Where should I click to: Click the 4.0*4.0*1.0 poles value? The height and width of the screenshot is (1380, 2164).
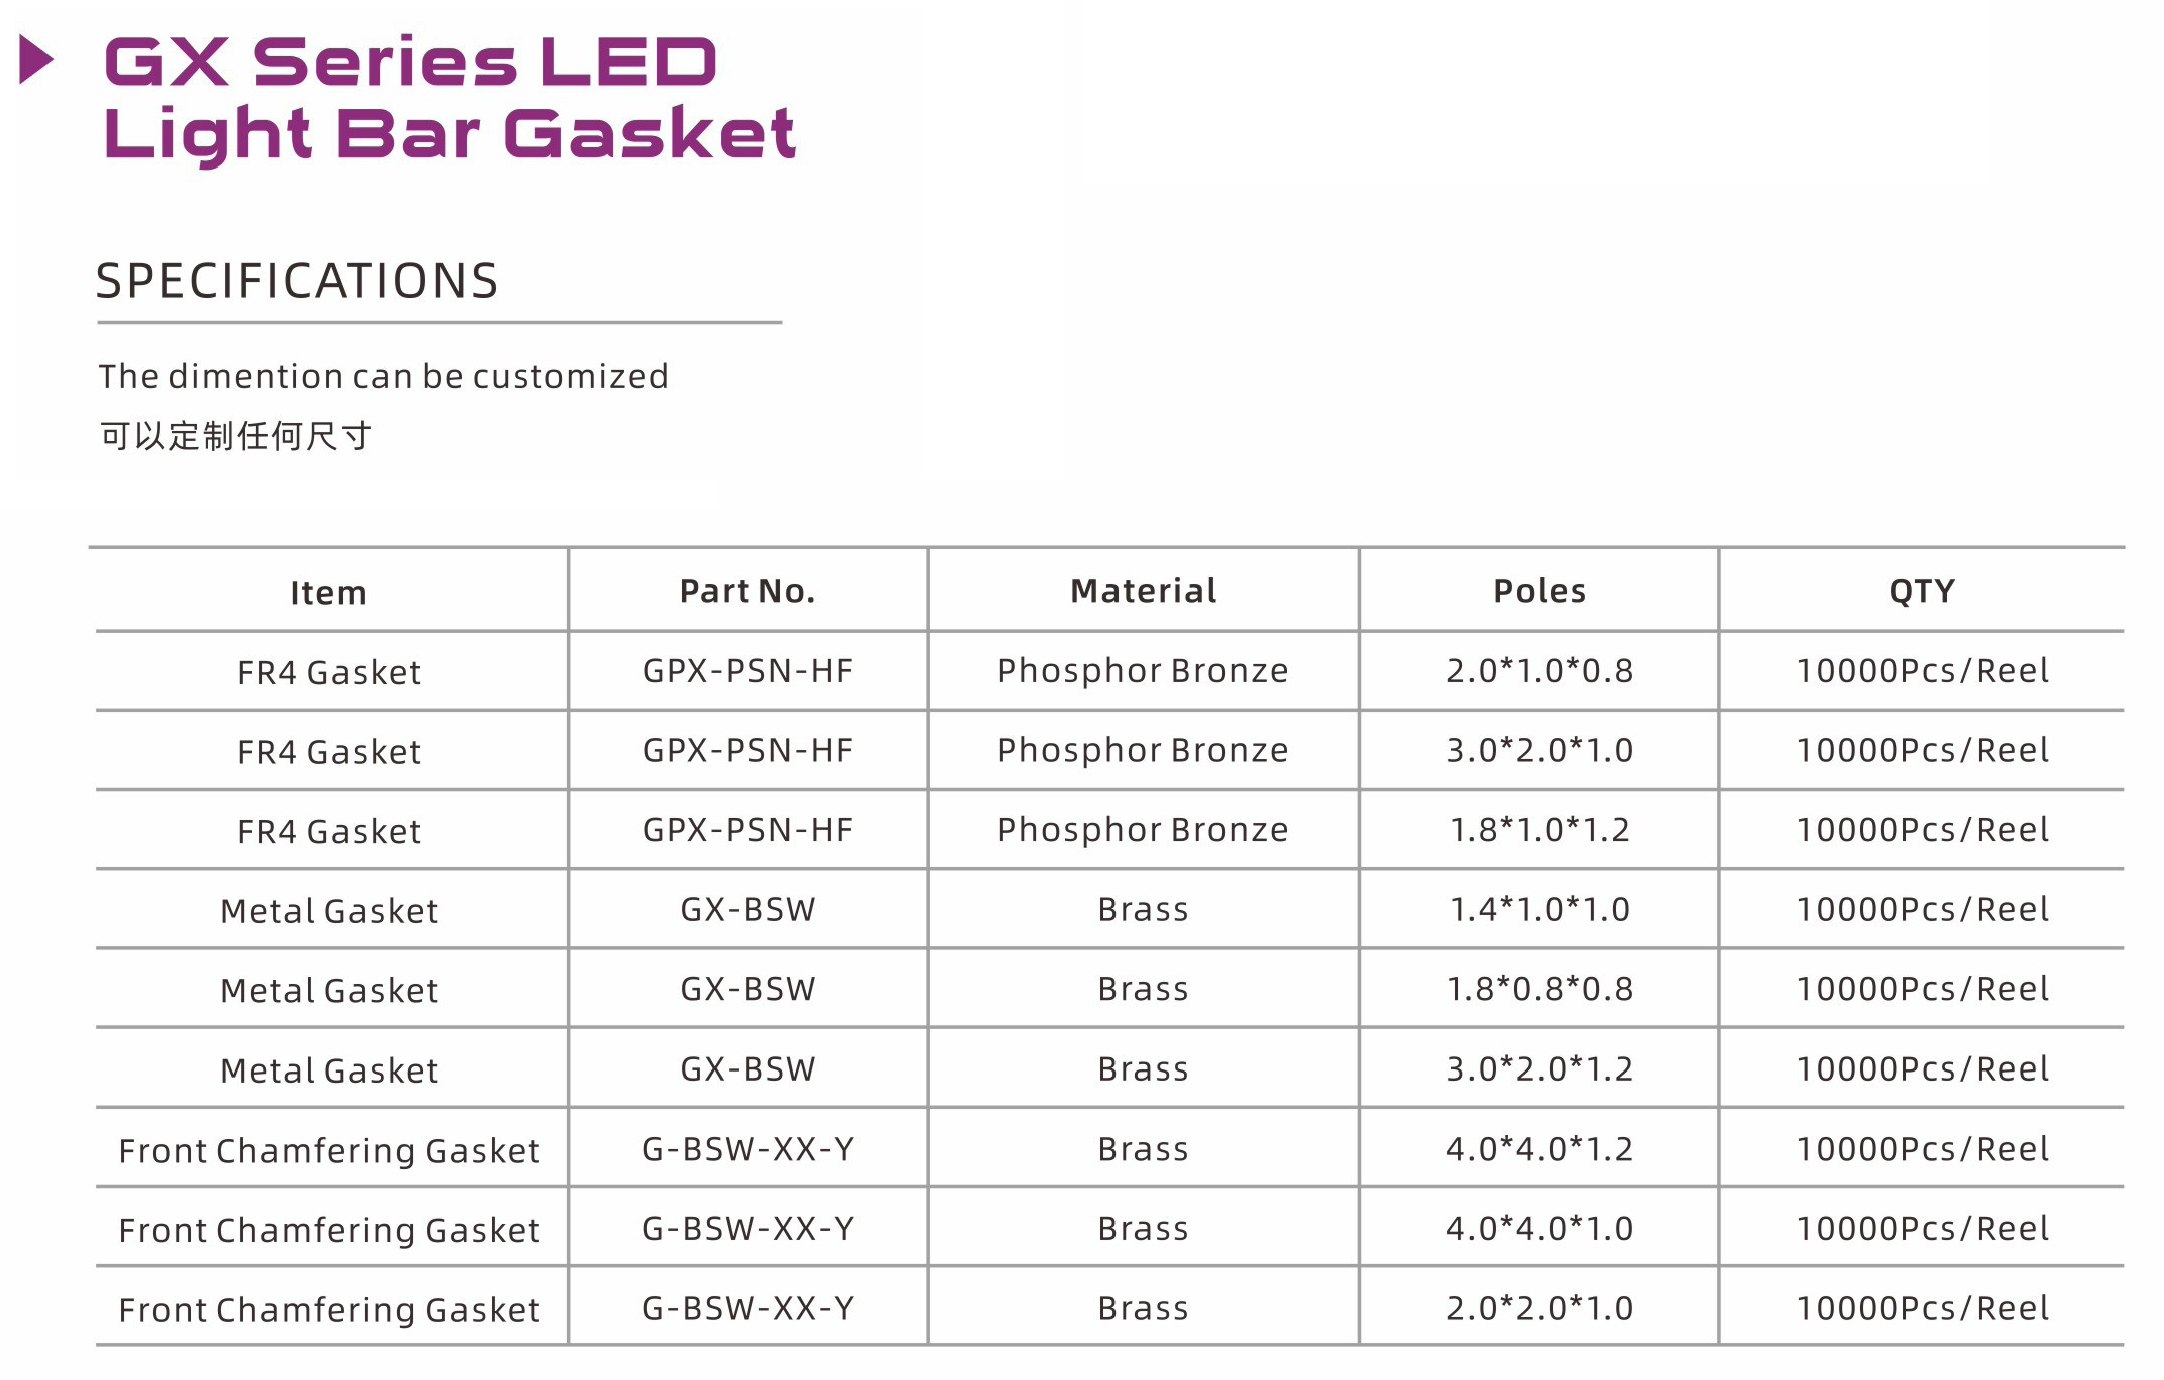[x=1539, y=1228]
